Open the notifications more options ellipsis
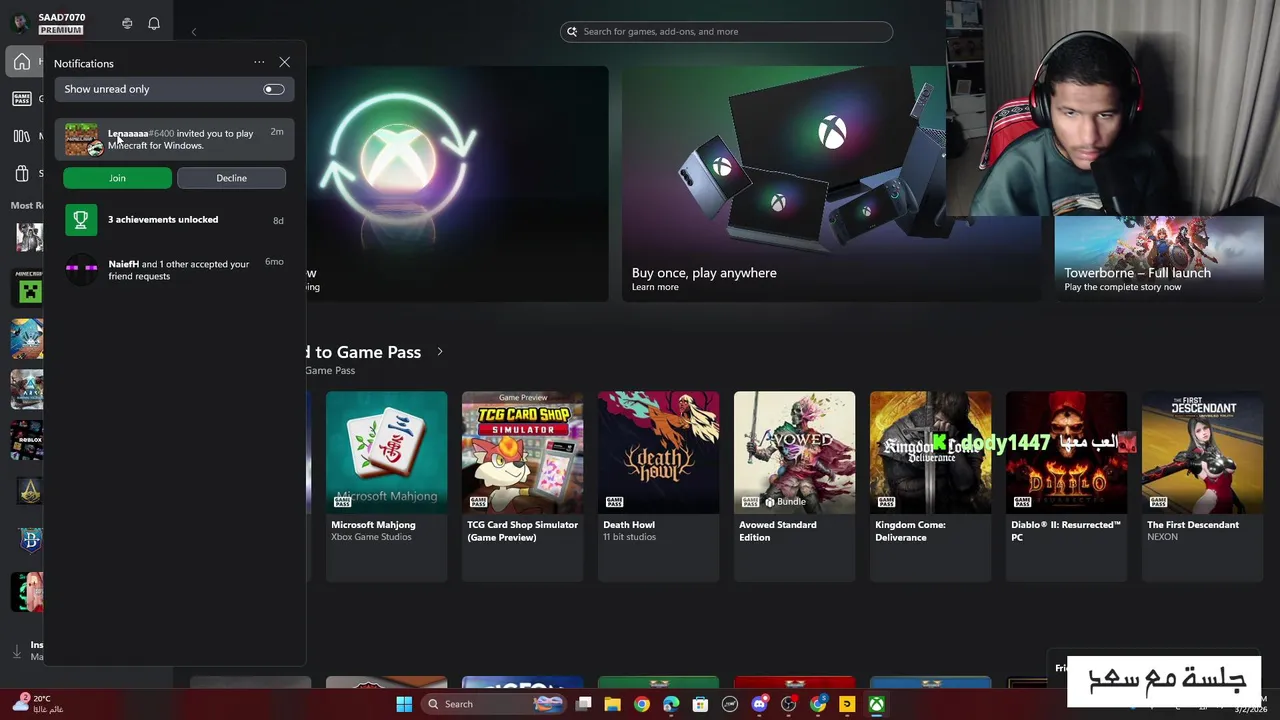 (259, 63)
